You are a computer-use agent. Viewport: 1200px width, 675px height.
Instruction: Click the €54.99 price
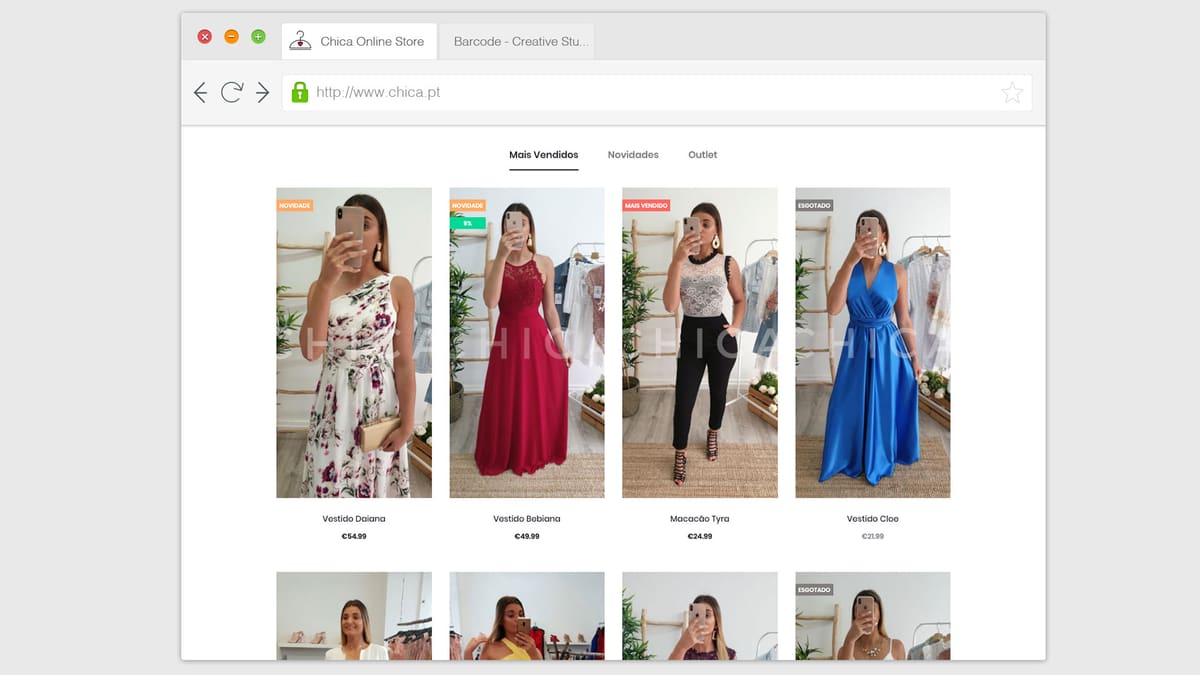(x=354, y=537)
